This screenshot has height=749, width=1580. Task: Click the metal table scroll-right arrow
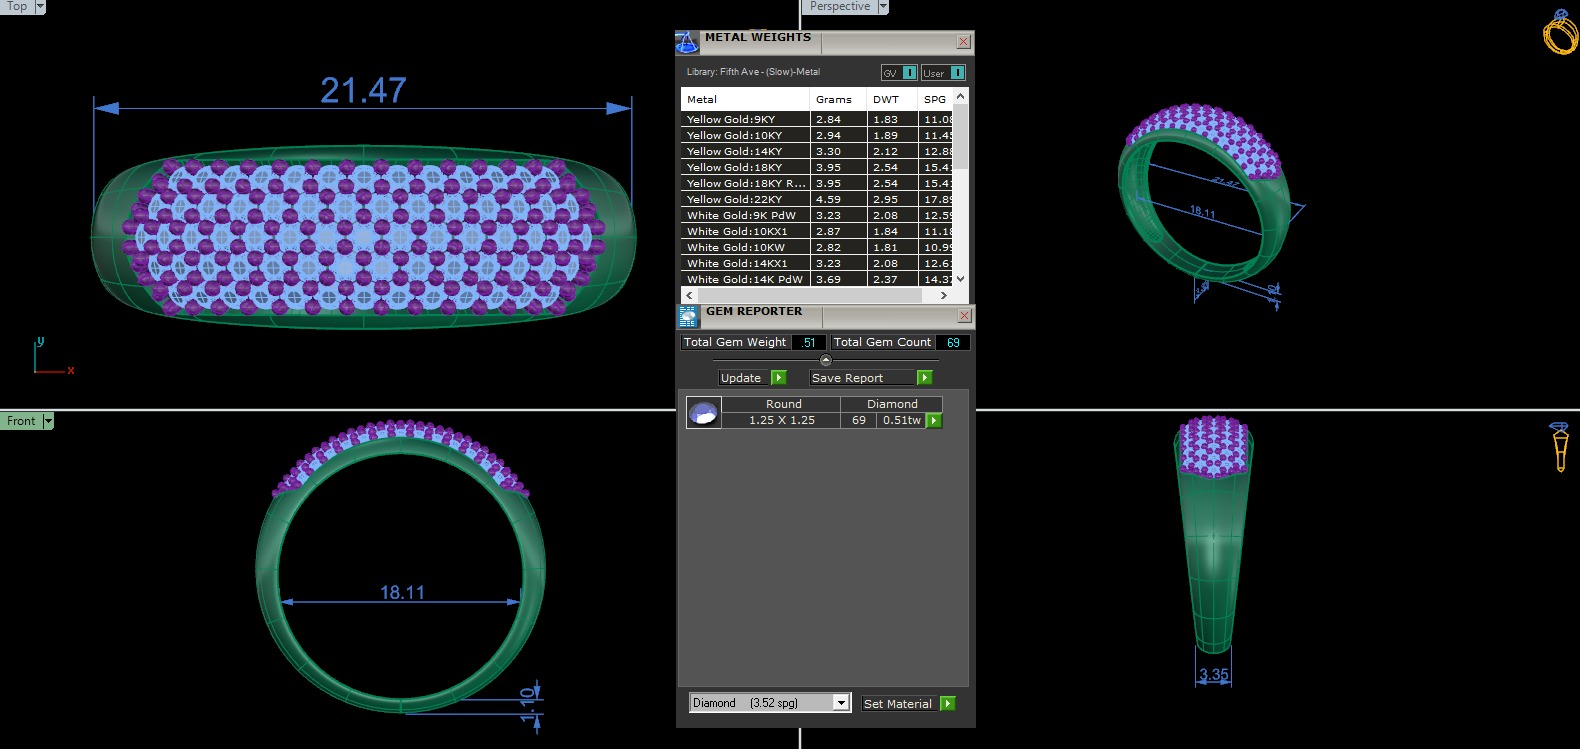943,296
